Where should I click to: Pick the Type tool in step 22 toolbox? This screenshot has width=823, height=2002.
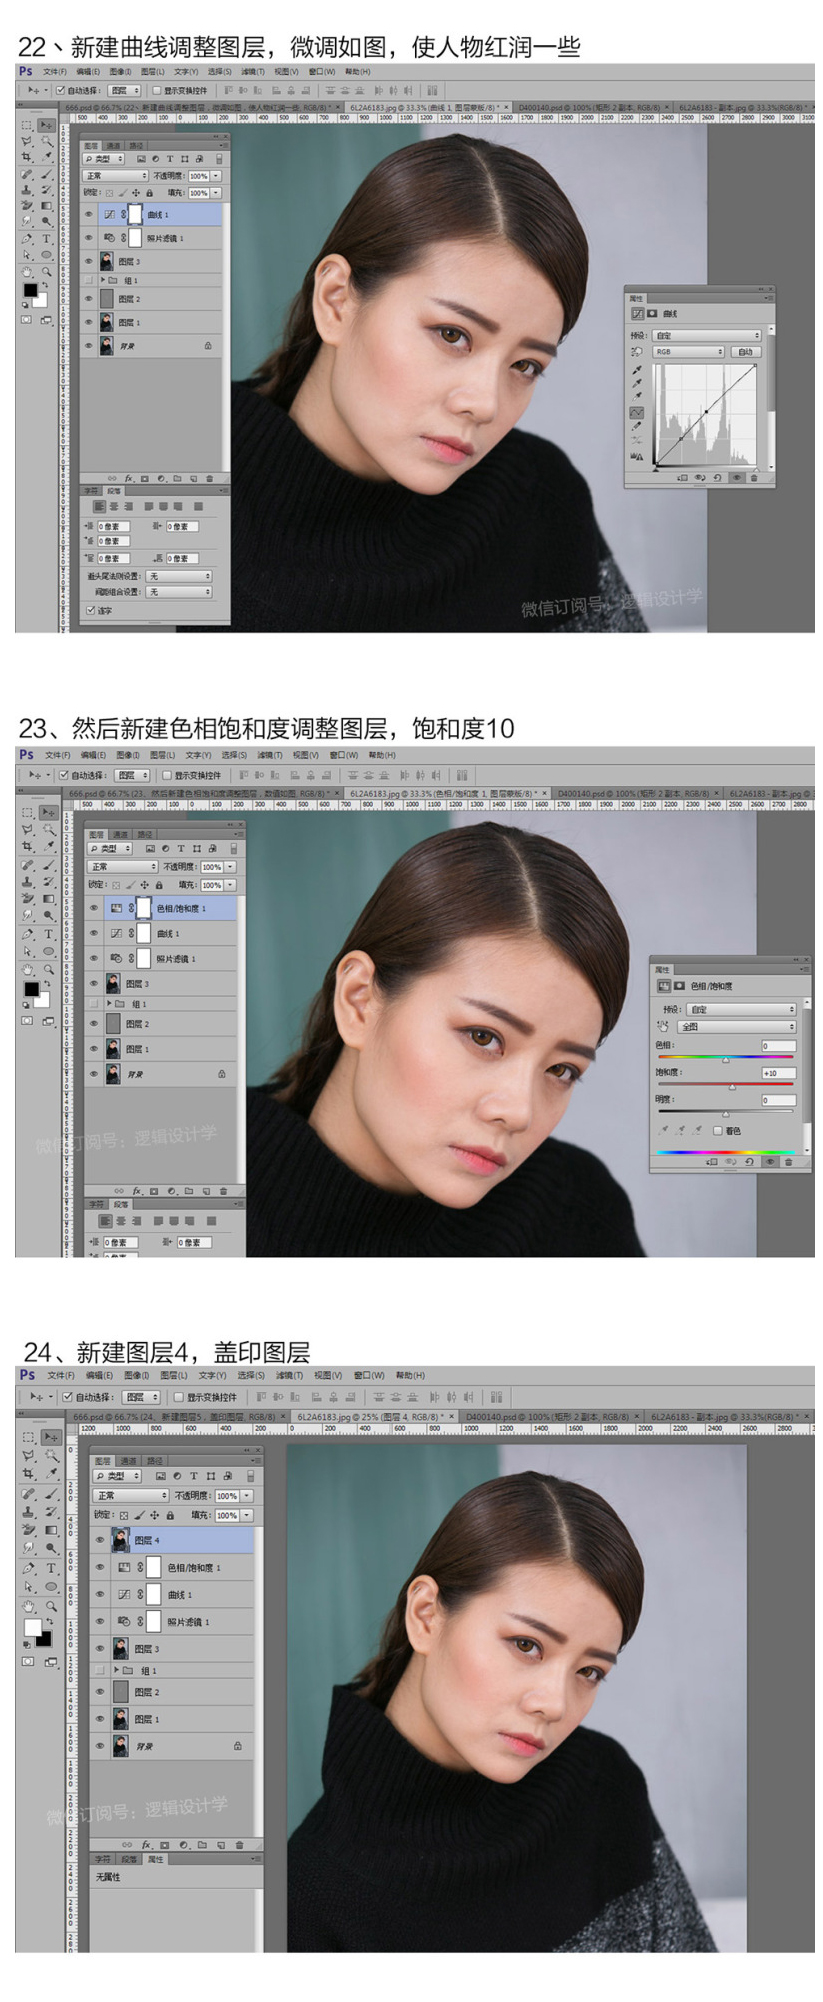[46, 239]
